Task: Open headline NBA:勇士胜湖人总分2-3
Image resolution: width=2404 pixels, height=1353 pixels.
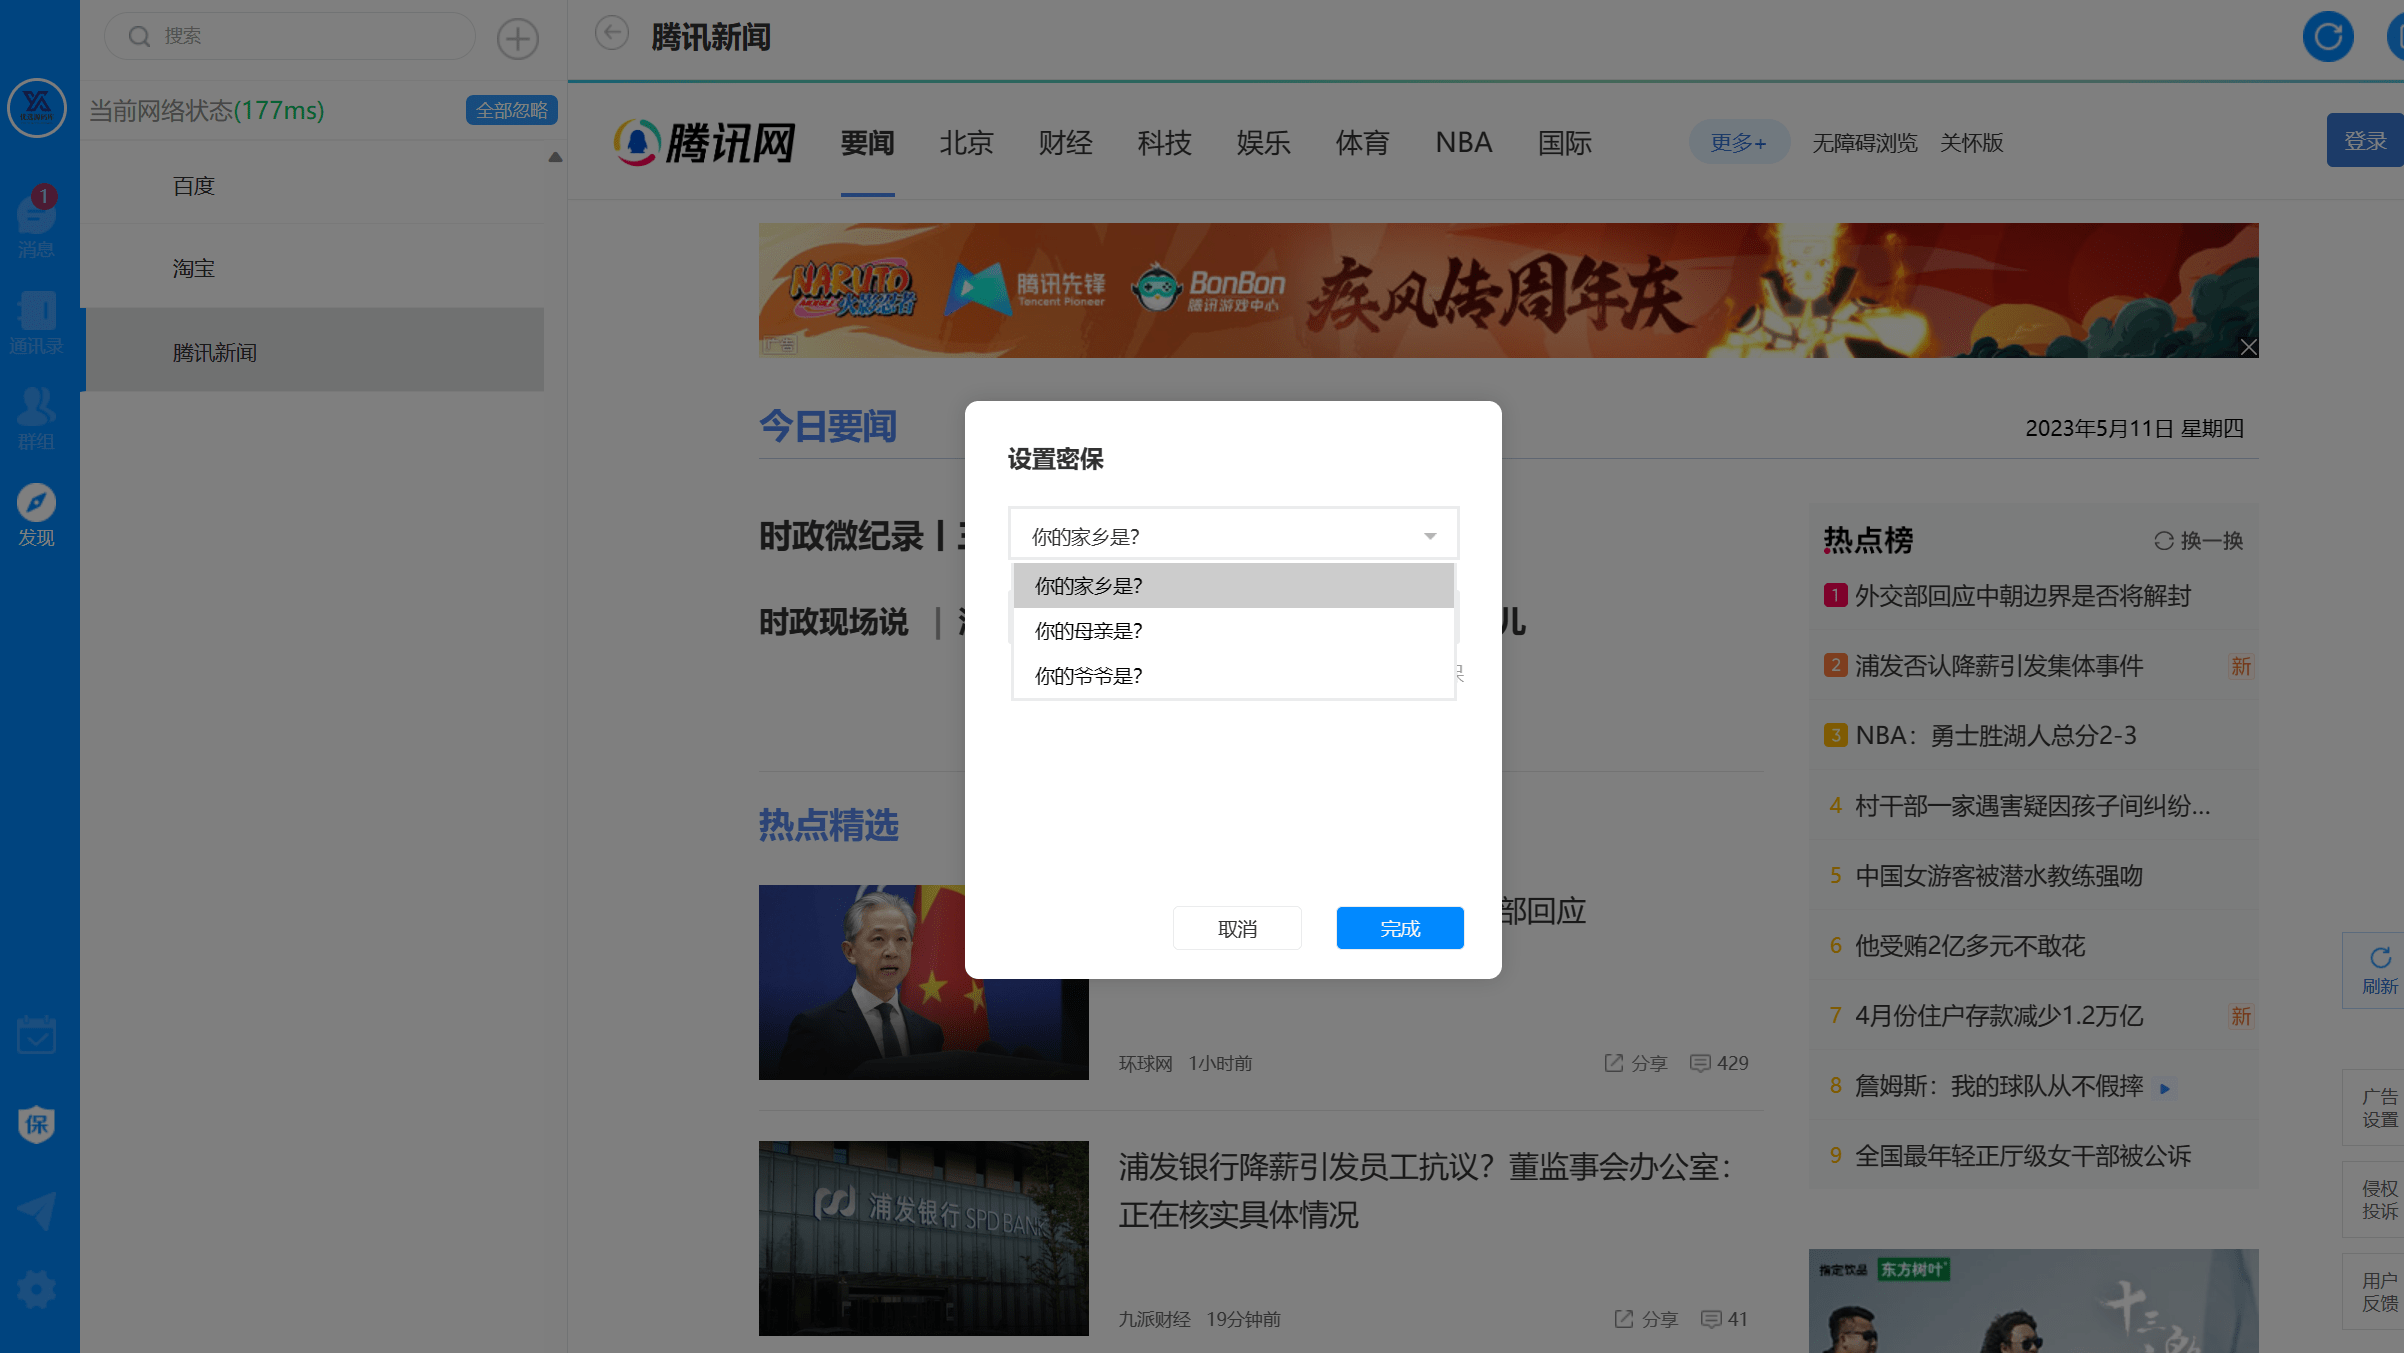Action: coord(1996,736)
